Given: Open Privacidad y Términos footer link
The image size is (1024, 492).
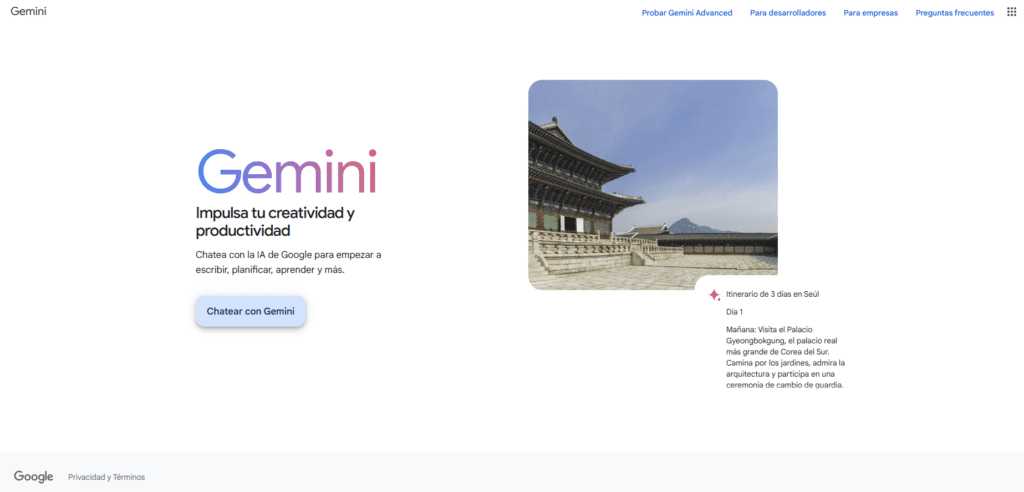Looking at the screenshot, I should pos(106,477).
